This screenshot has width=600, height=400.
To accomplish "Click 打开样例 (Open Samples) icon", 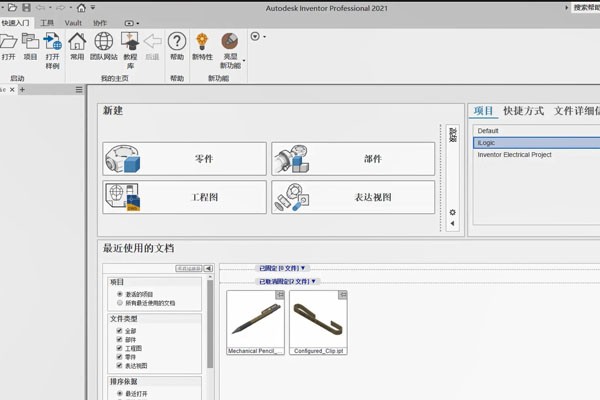I will [x=52, y=41].
